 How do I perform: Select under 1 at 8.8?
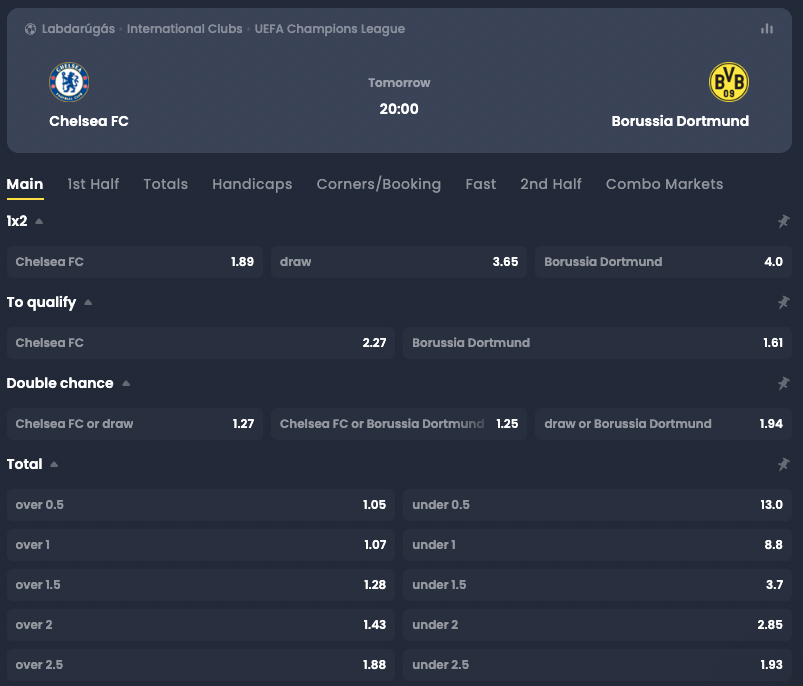[597, 545]
